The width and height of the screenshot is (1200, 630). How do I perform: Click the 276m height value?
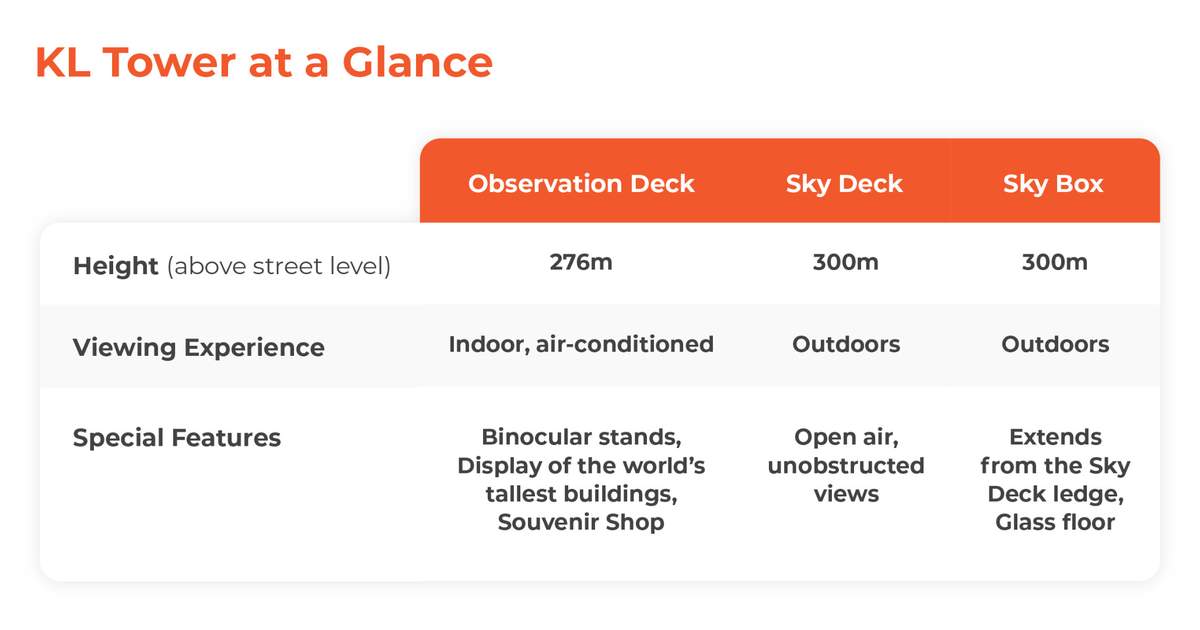(x=581, y=263)
